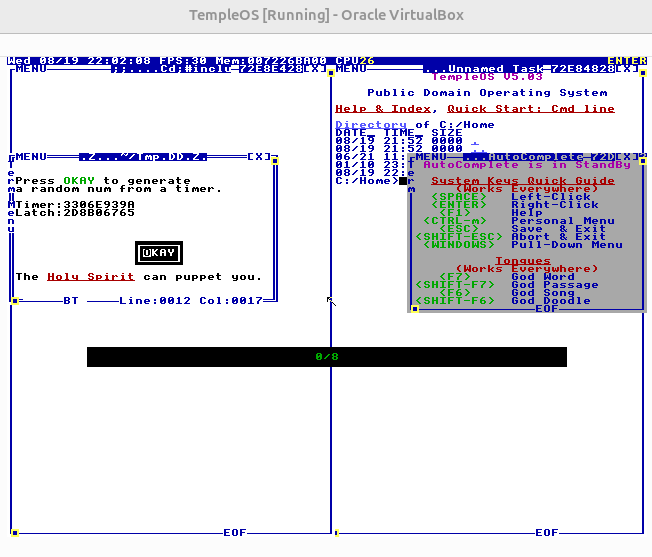The height and width of the screenshot is (557, 652).
Task: Click the <ESC> Save & Exit entry
Action: pyautogui.click(x=523, y=229)
